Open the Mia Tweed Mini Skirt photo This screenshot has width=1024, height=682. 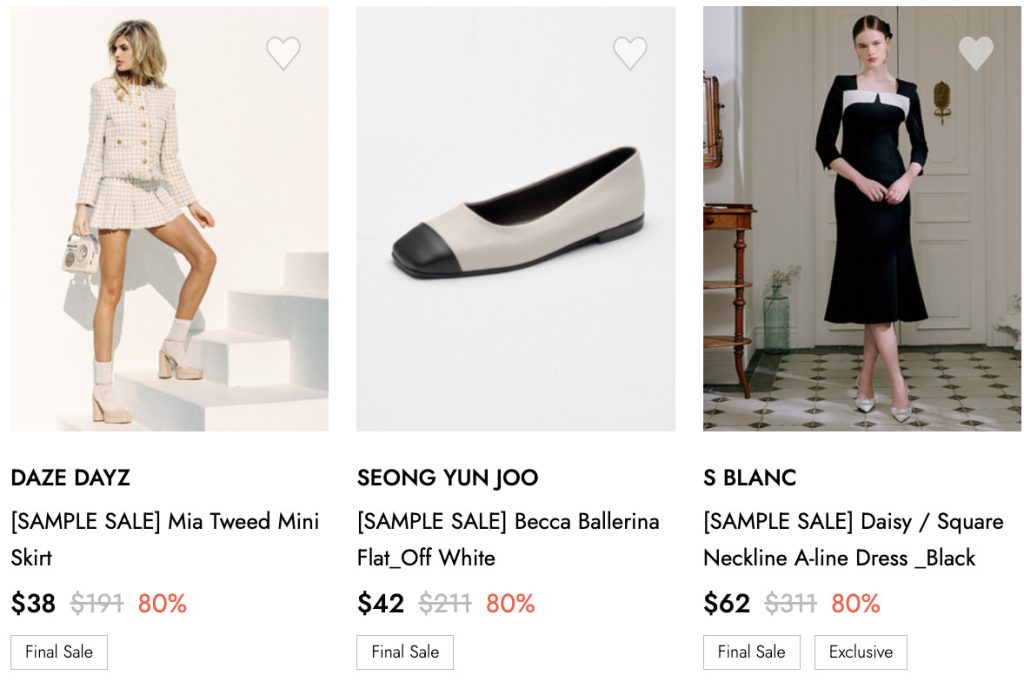pos(169,219)
